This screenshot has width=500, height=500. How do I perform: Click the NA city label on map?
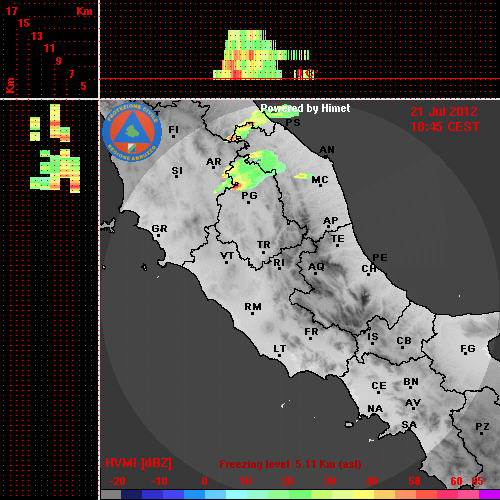(375, 408)
